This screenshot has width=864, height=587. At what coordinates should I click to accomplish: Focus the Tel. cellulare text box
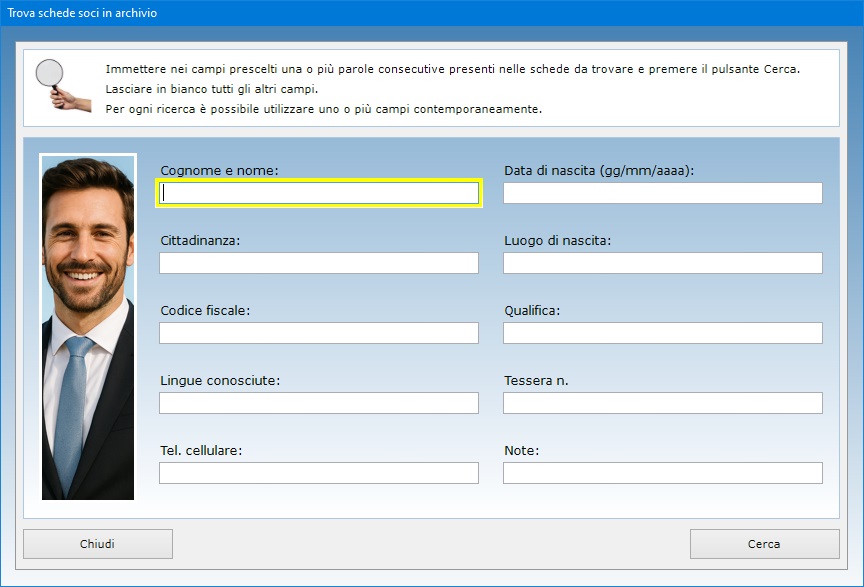[319, 473]
